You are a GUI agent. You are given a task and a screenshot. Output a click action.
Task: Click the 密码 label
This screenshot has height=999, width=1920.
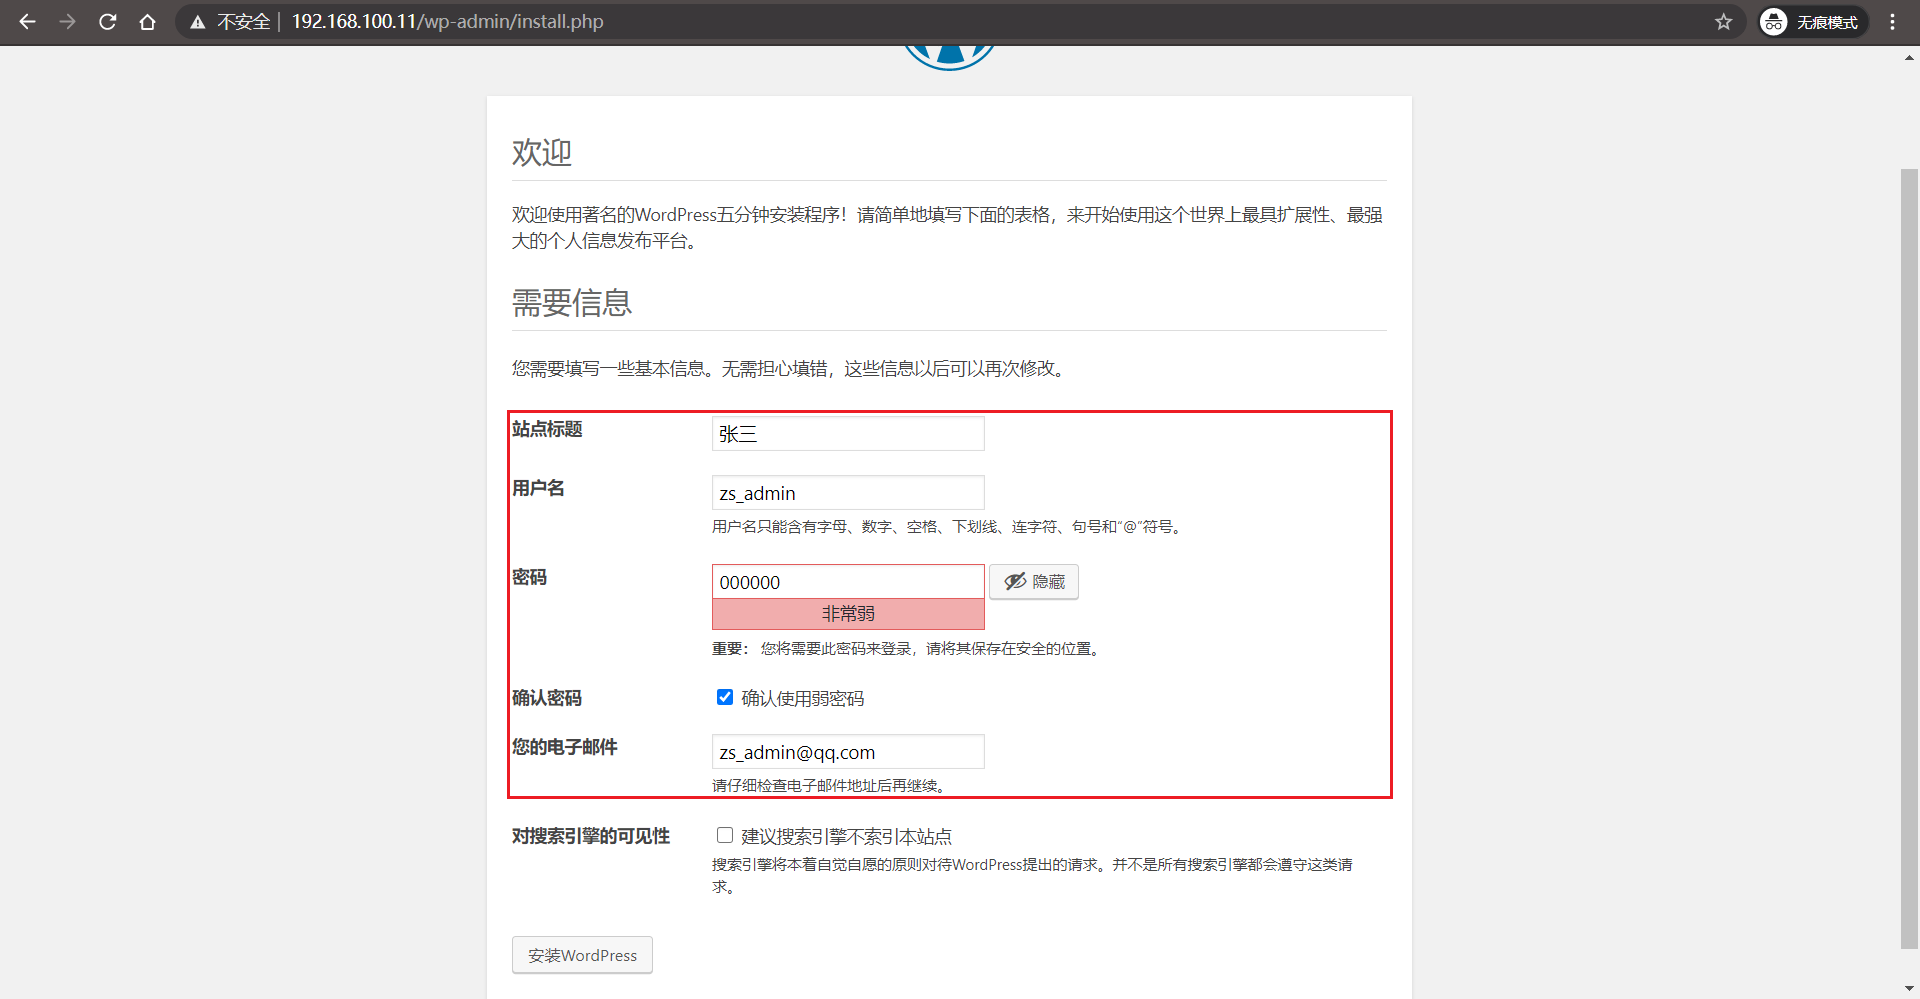point(529,577)
